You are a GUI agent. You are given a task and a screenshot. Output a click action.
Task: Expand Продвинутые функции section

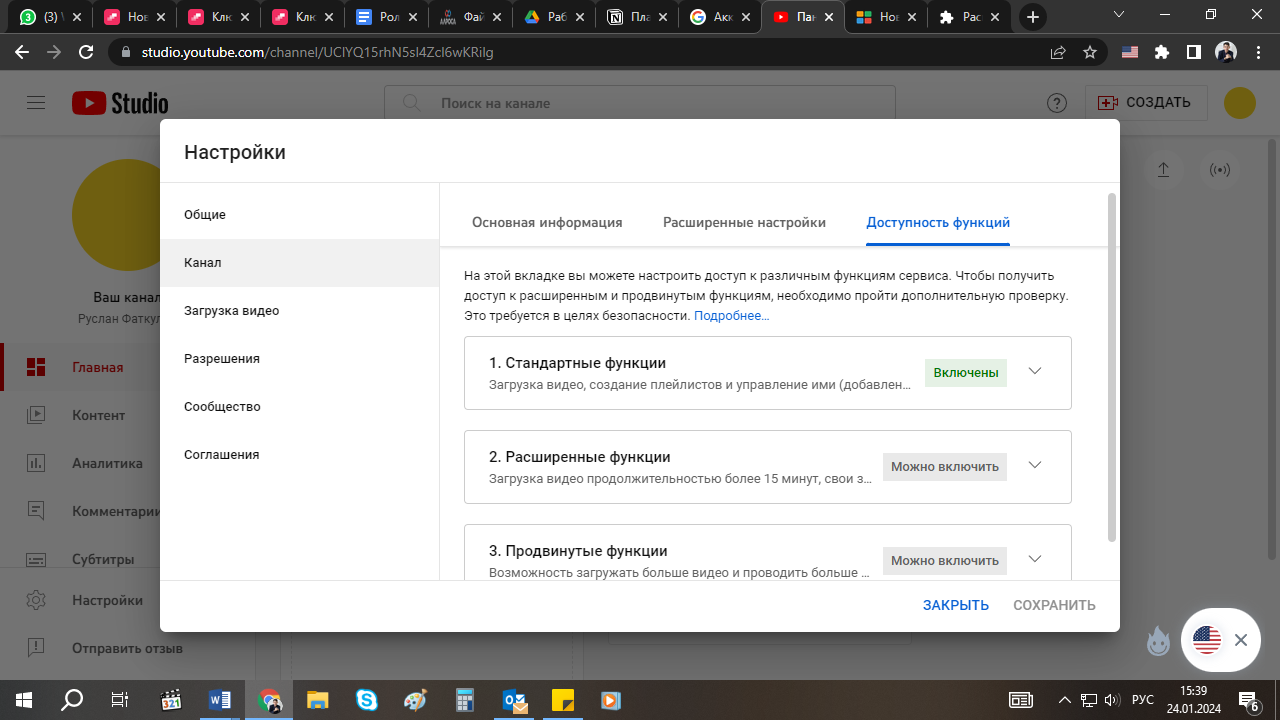tap(1035, 559)
